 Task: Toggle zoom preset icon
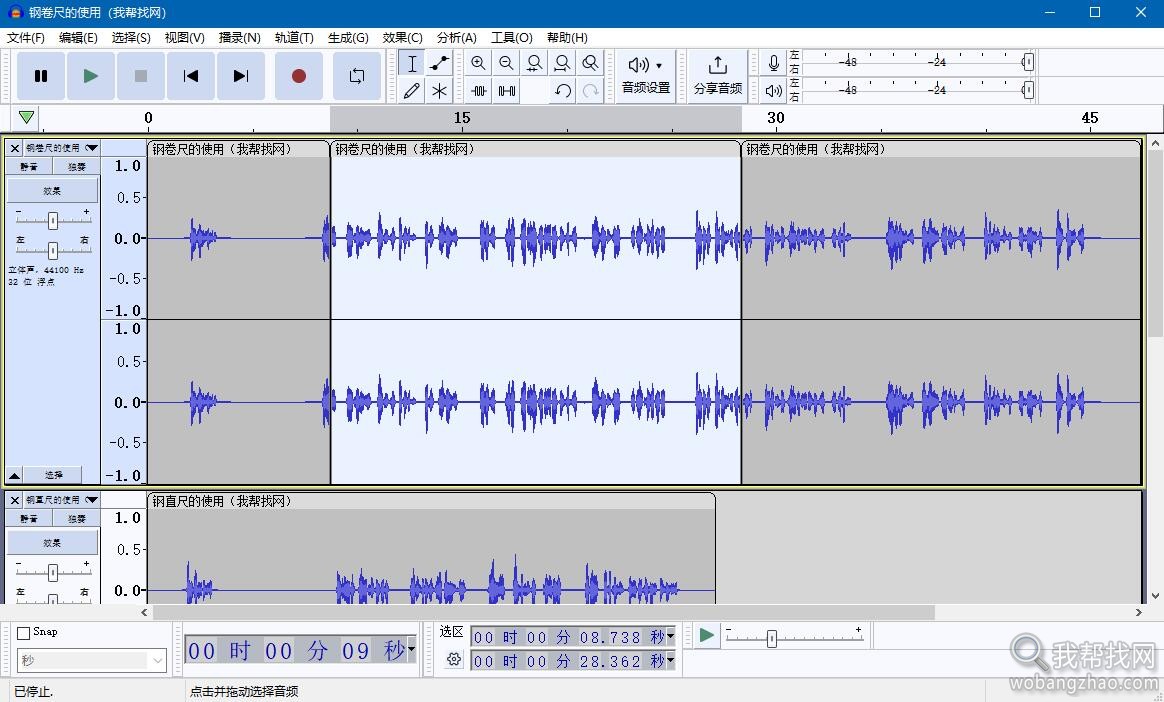590,63
